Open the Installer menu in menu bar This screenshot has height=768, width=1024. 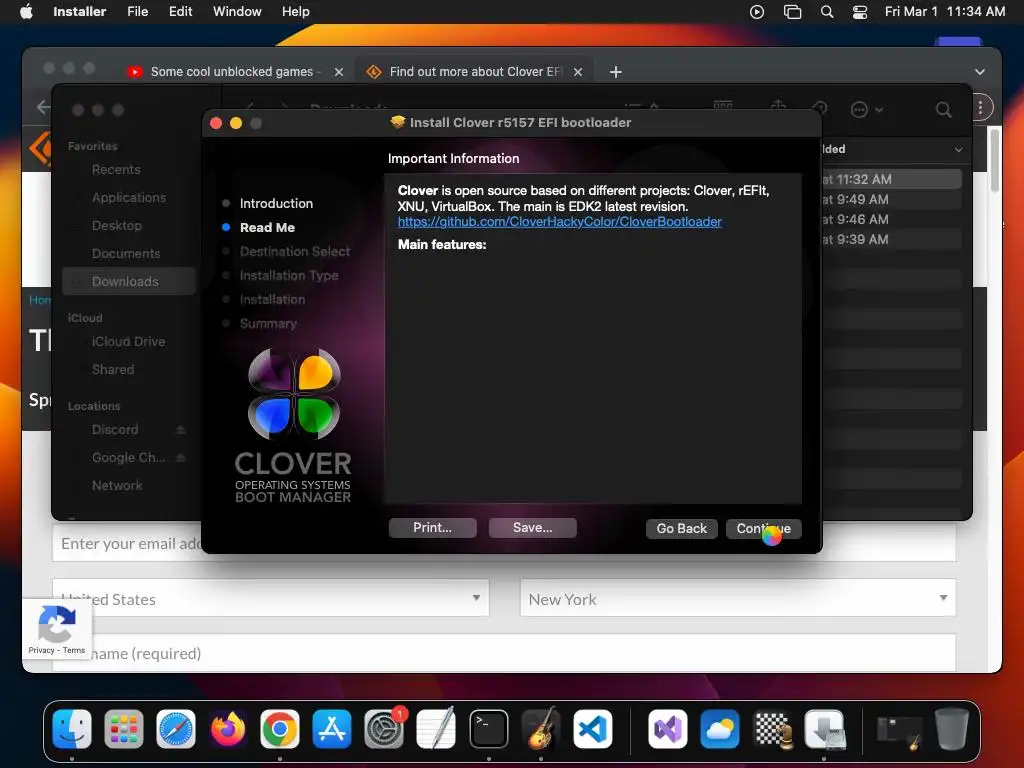coord(79,12)
